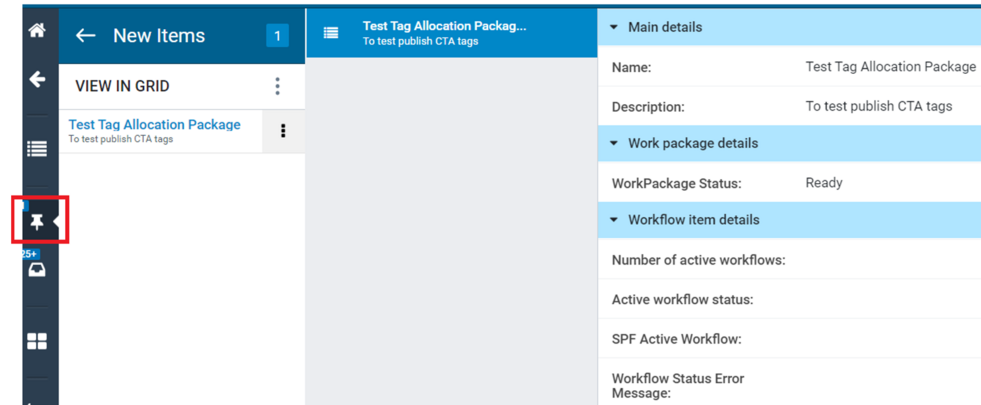
Task: Click the New Items panel title
Action: 159,36
